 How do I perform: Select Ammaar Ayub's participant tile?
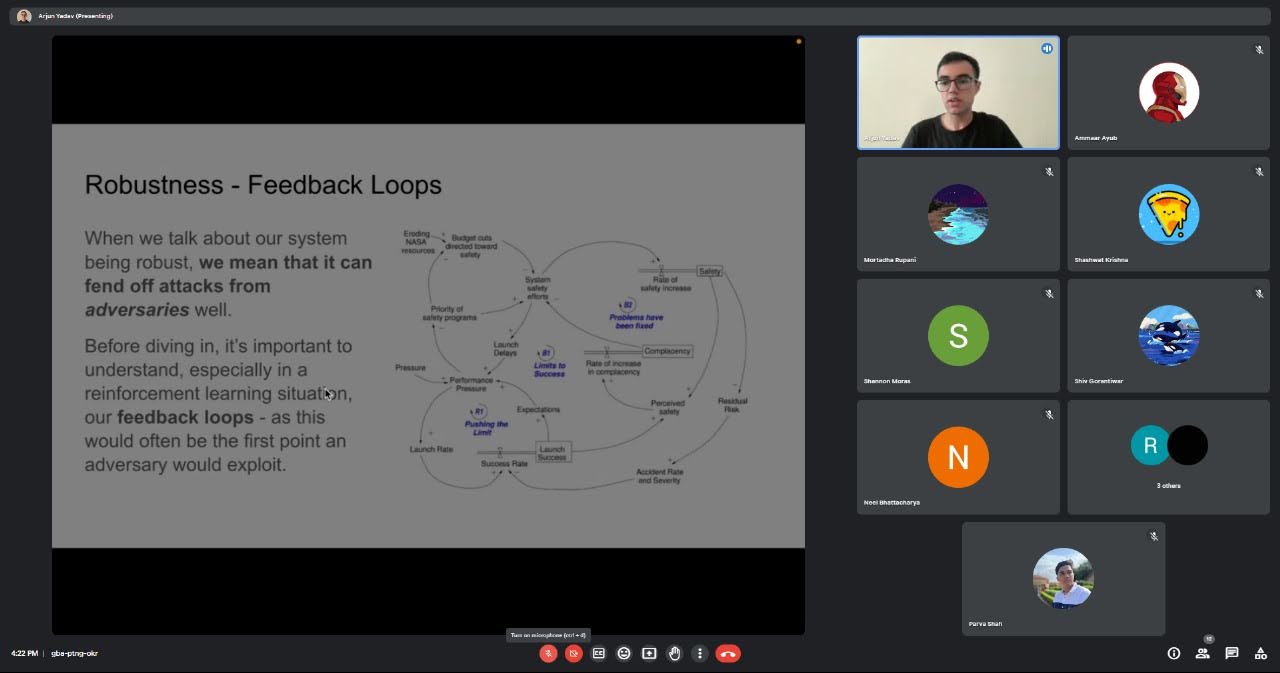1168,93
